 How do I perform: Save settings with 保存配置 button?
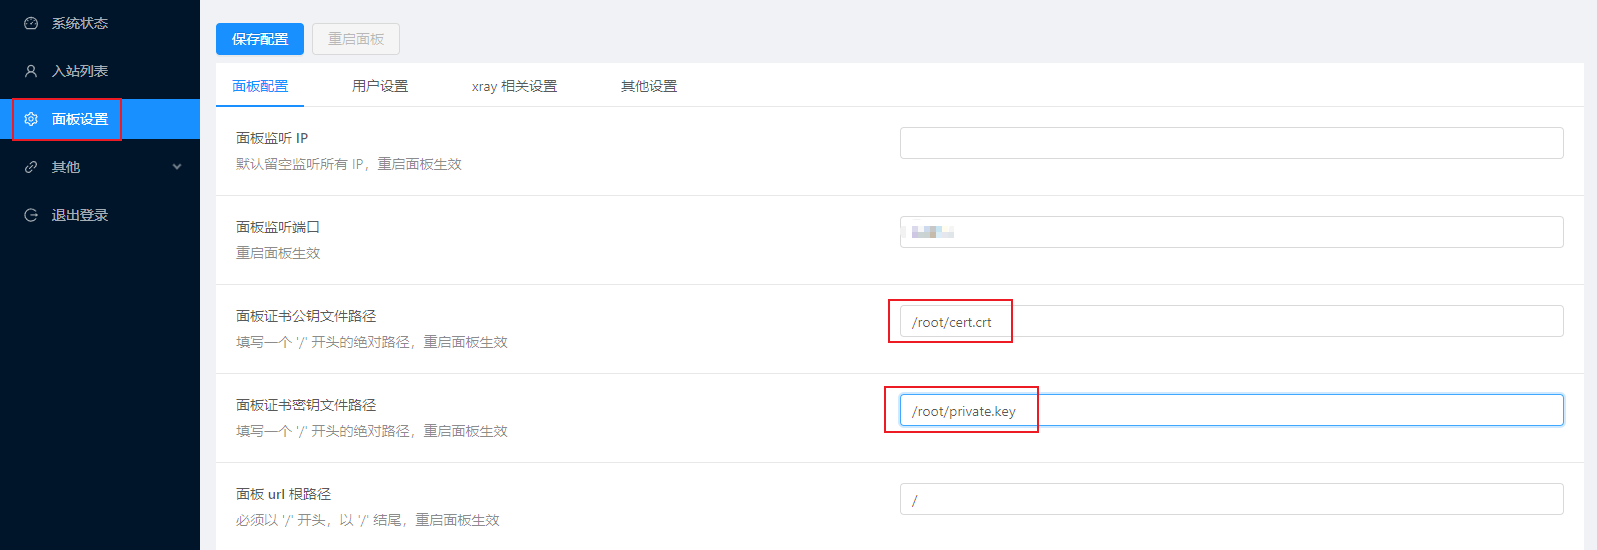pyautogui.click(x=260, y=39)
